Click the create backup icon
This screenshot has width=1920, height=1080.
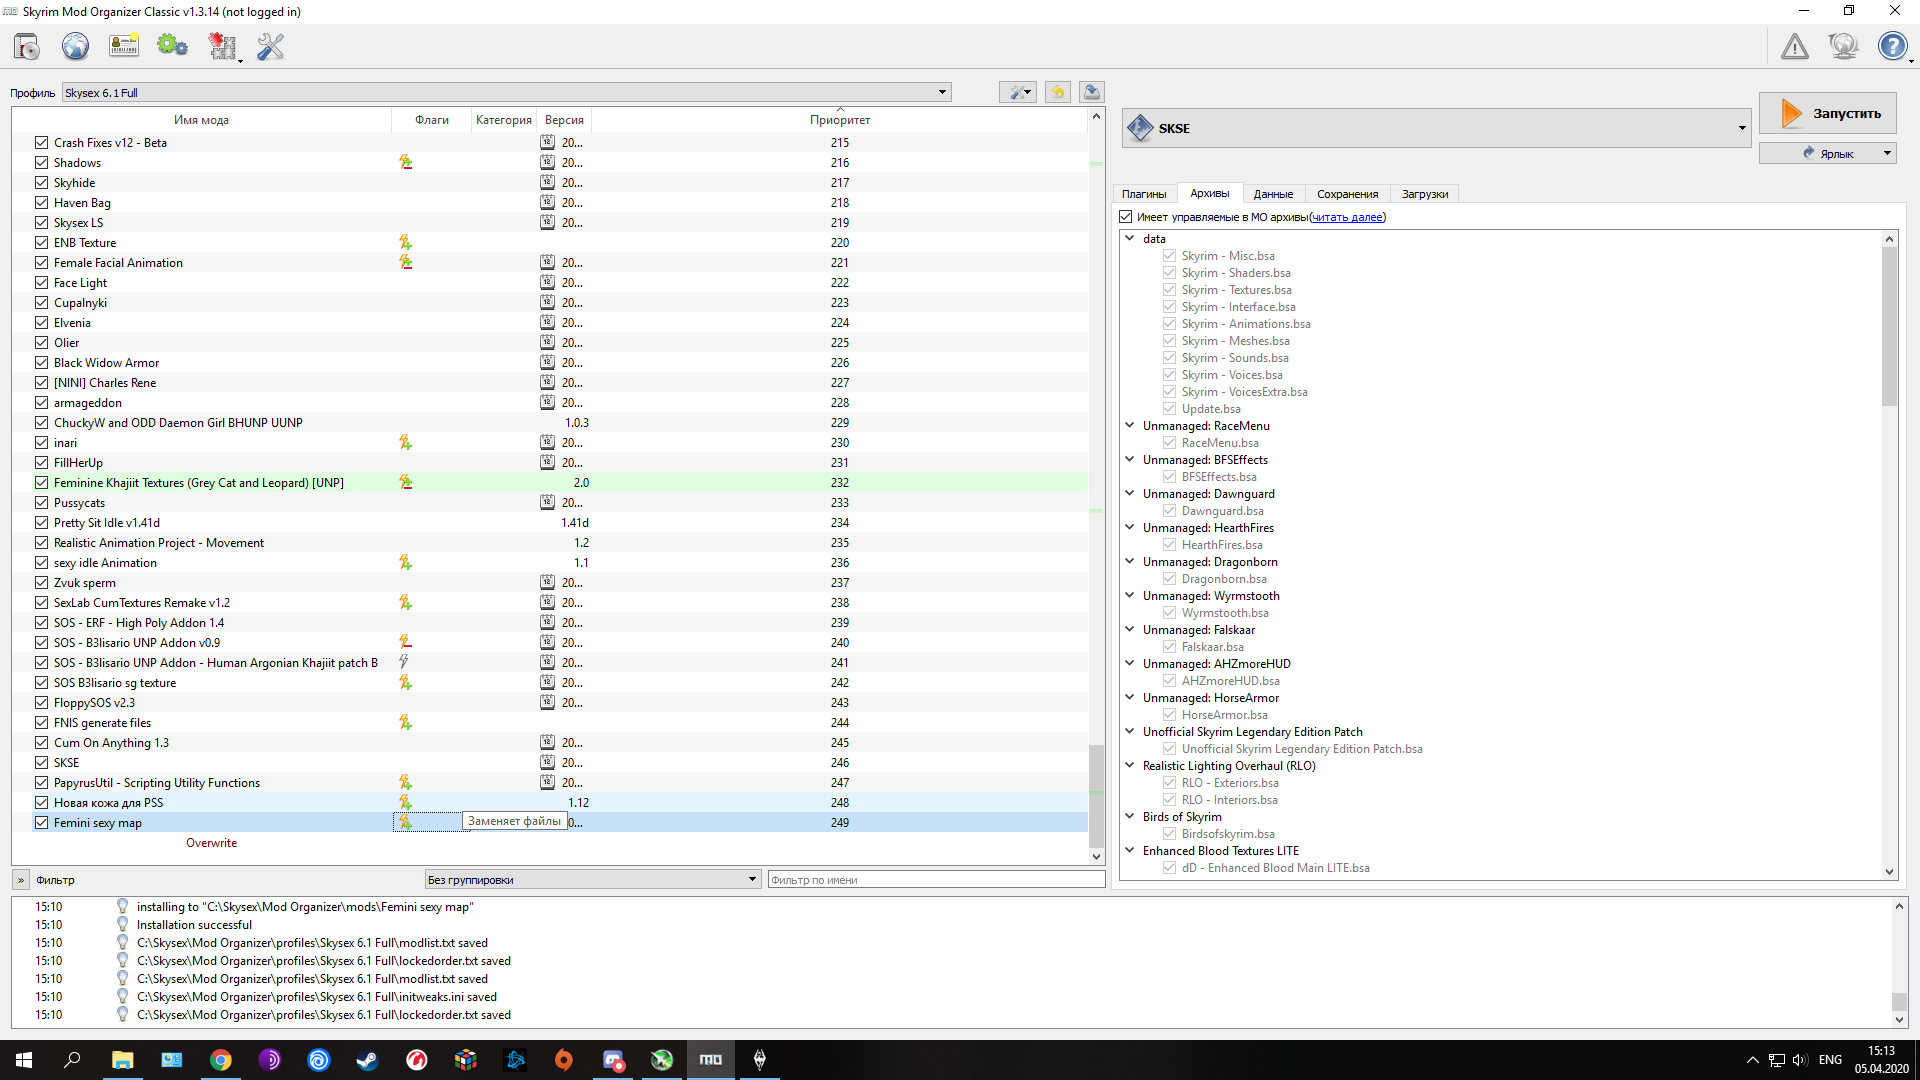(x=1092, y=92)
